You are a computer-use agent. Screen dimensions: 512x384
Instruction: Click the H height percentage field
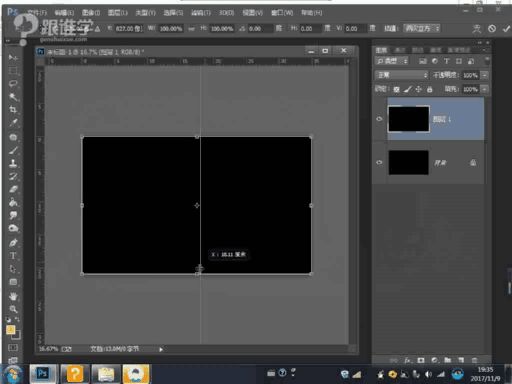tap(222, 29)
